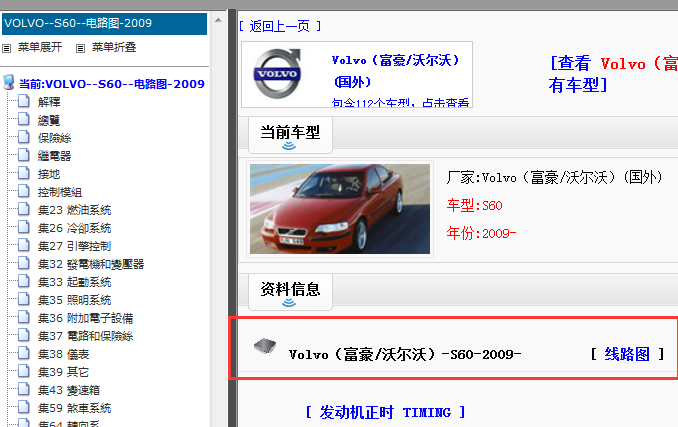This screenshot has height=427, width=678.
Task: Click the page icon next to 集59 煞車系統
Action: (x=24, y=407)
